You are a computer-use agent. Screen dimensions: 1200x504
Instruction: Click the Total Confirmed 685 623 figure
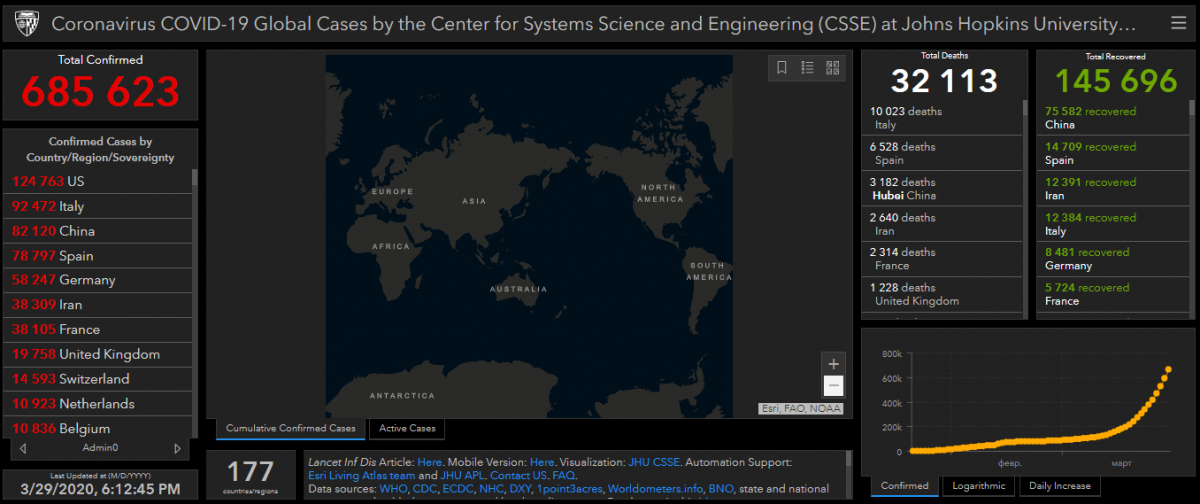point(100,92)
